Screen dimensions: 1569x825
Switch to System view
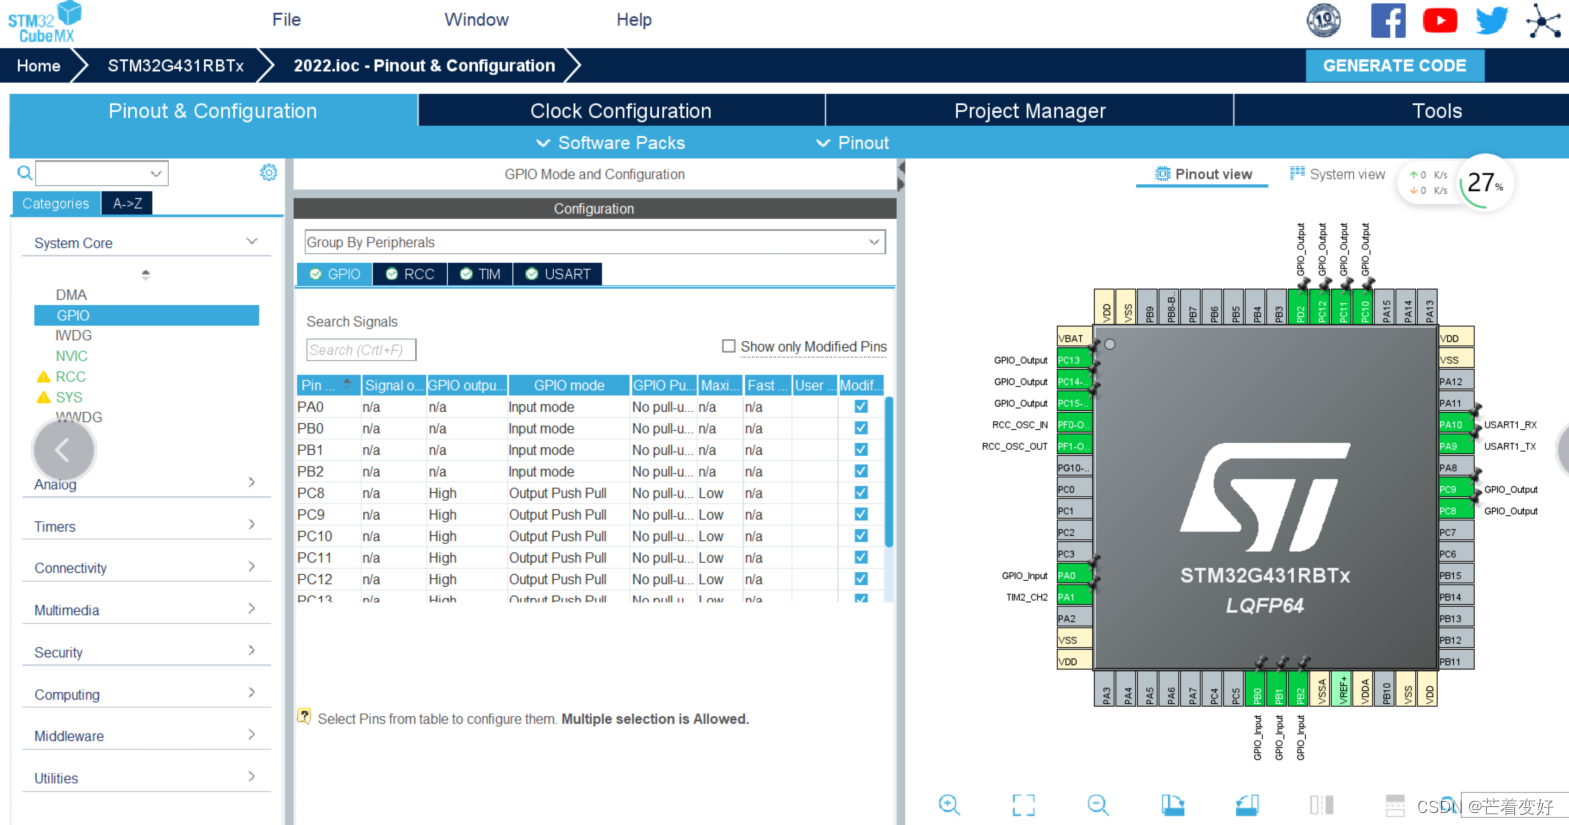pyautogui.click(x=1337, y=174)
